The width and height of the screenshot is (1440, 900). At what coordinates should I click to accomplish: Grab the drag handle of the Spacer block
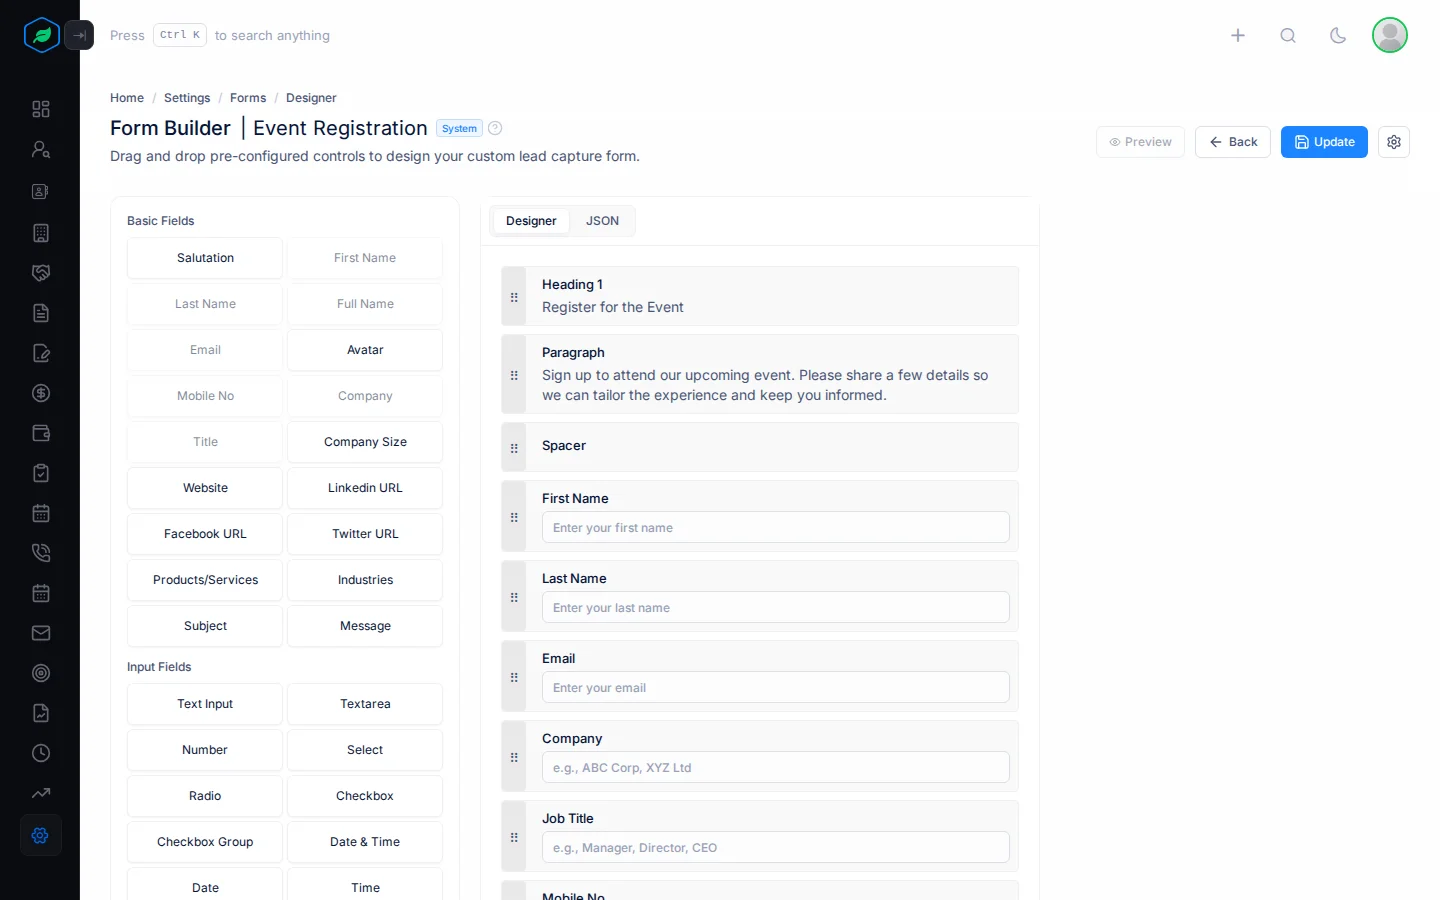click(514, 448)
